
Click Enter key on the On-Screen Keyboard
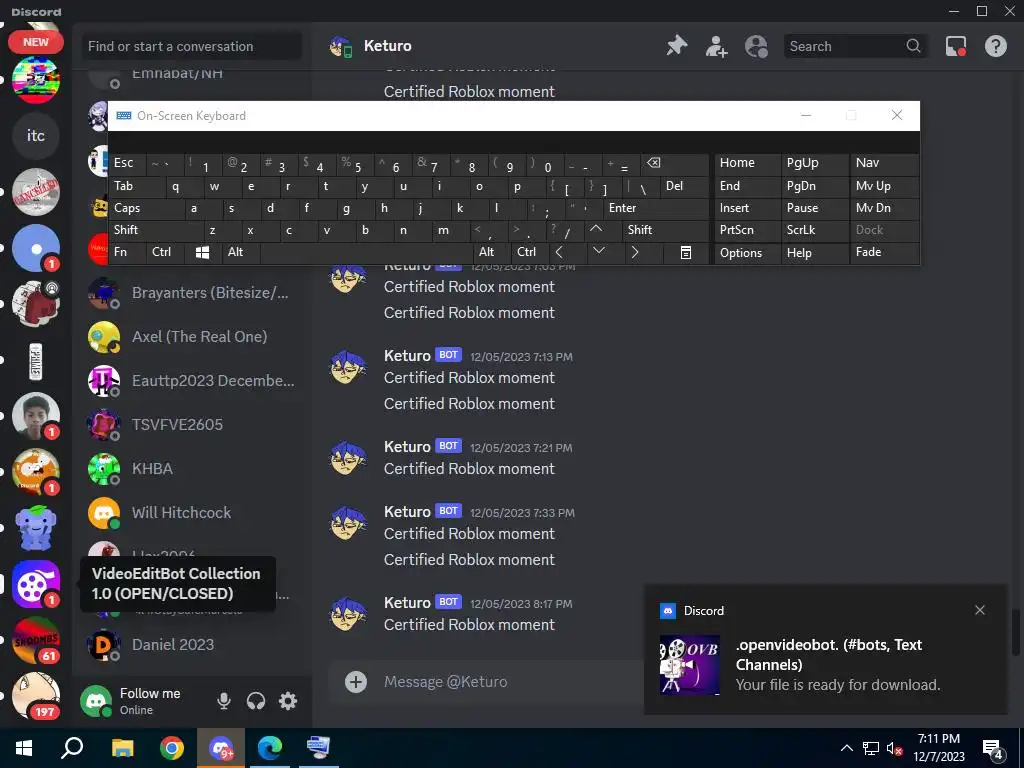[x=656, y=208]
